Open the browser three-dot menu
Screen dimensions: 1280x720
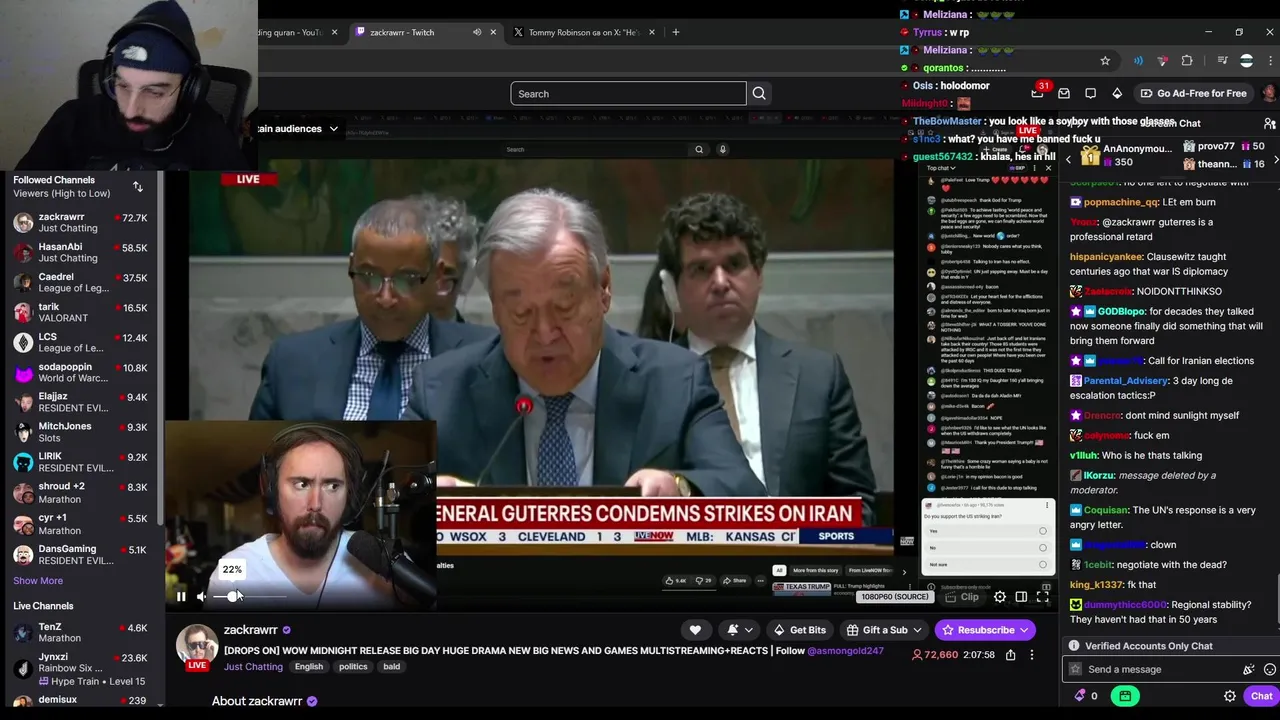[x=1270, y=61]
